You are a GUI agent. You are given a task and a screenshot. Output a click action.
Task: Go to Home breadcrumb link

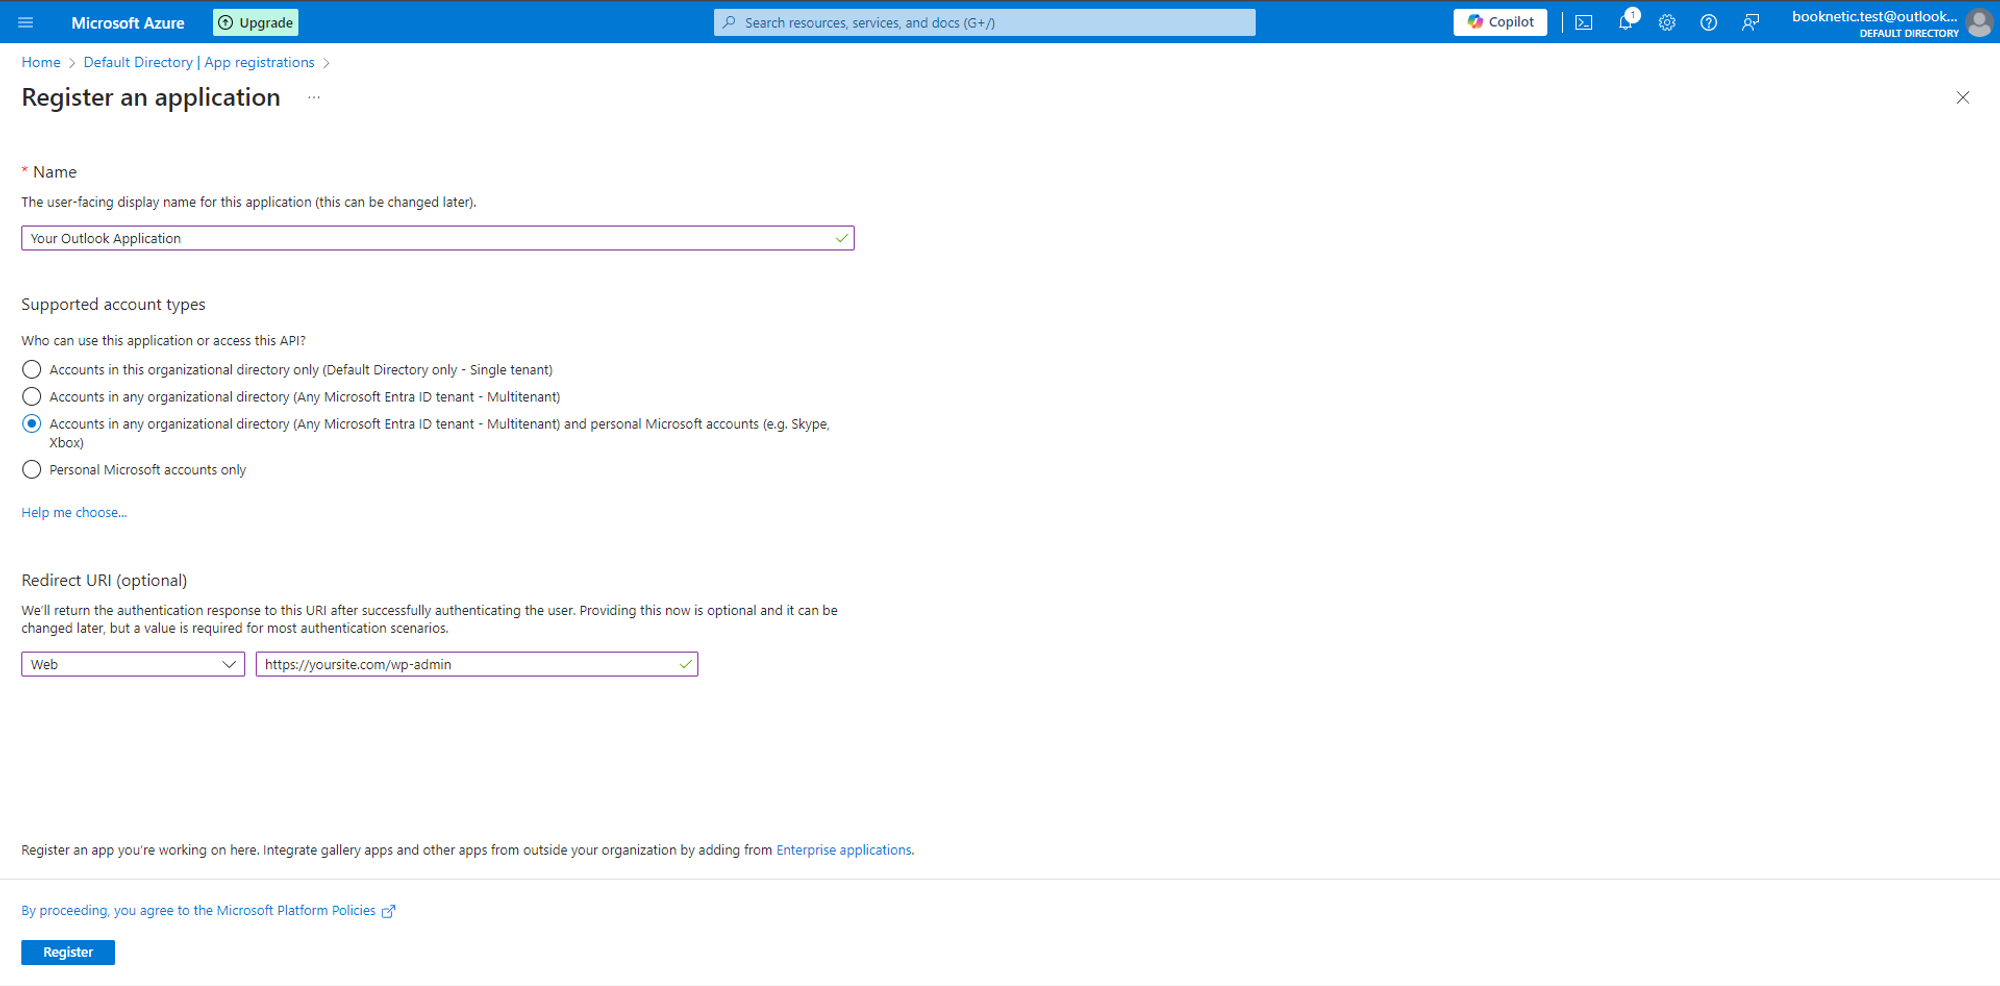coord(41,62)
